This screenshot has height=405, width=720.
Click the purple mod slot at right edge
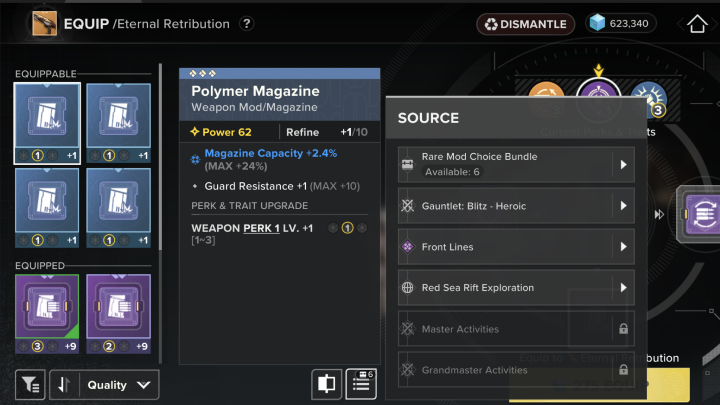[699, 214]
